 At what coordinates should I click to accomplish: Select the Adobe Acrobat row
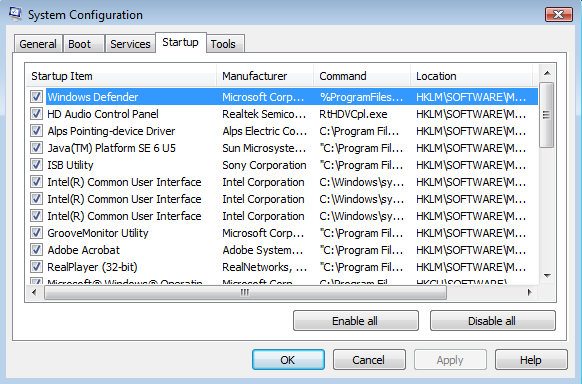[282, 250]
